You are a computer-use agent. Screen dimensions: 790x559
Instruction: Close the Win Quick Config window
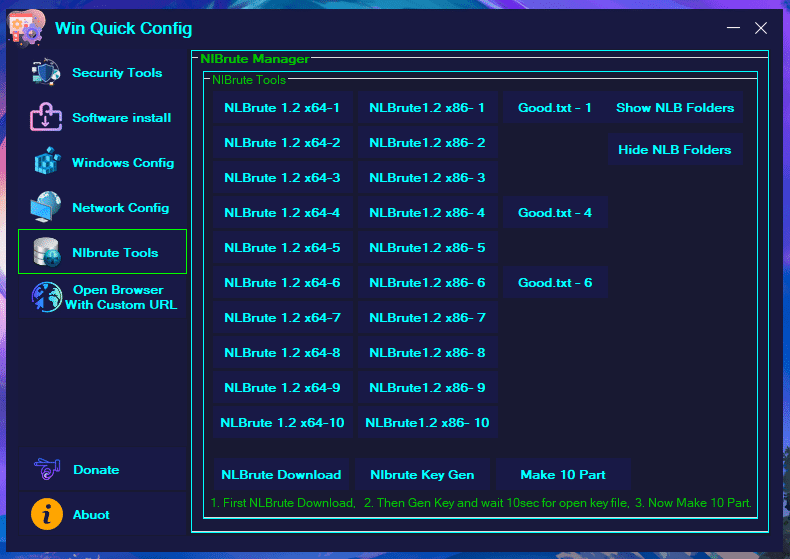pyautogui.click(x=761, y=28)
